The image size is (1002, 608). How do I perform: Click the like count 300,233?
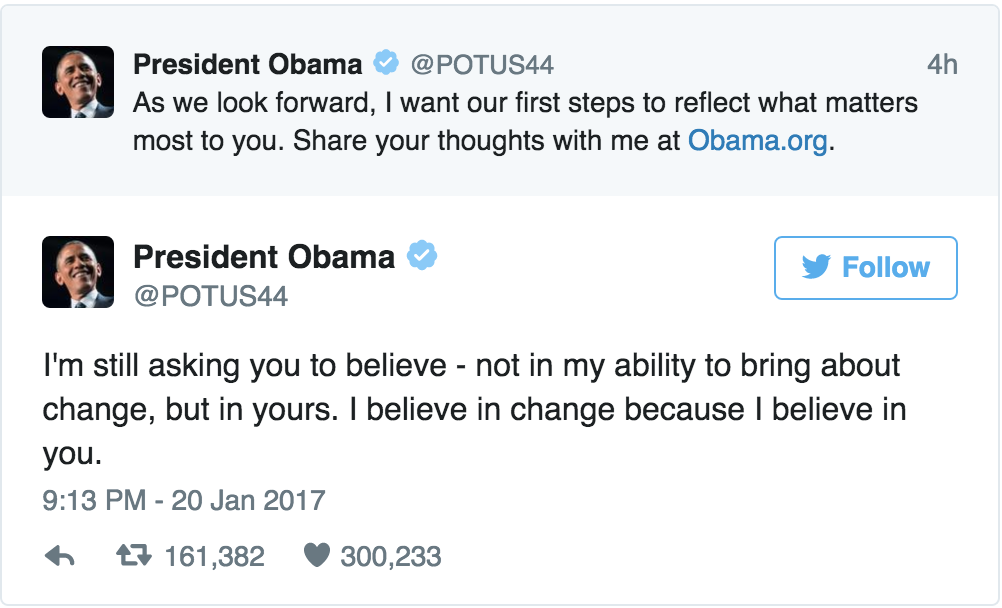coord(388,555)
